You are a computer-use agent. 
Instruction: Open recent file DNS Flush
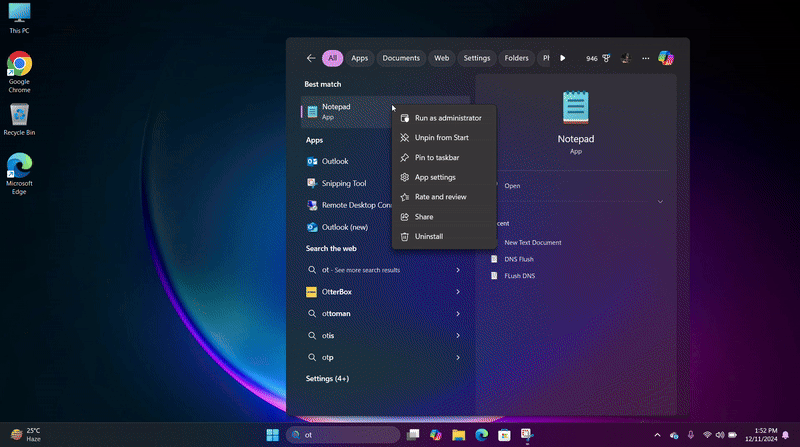coord(519,259)
